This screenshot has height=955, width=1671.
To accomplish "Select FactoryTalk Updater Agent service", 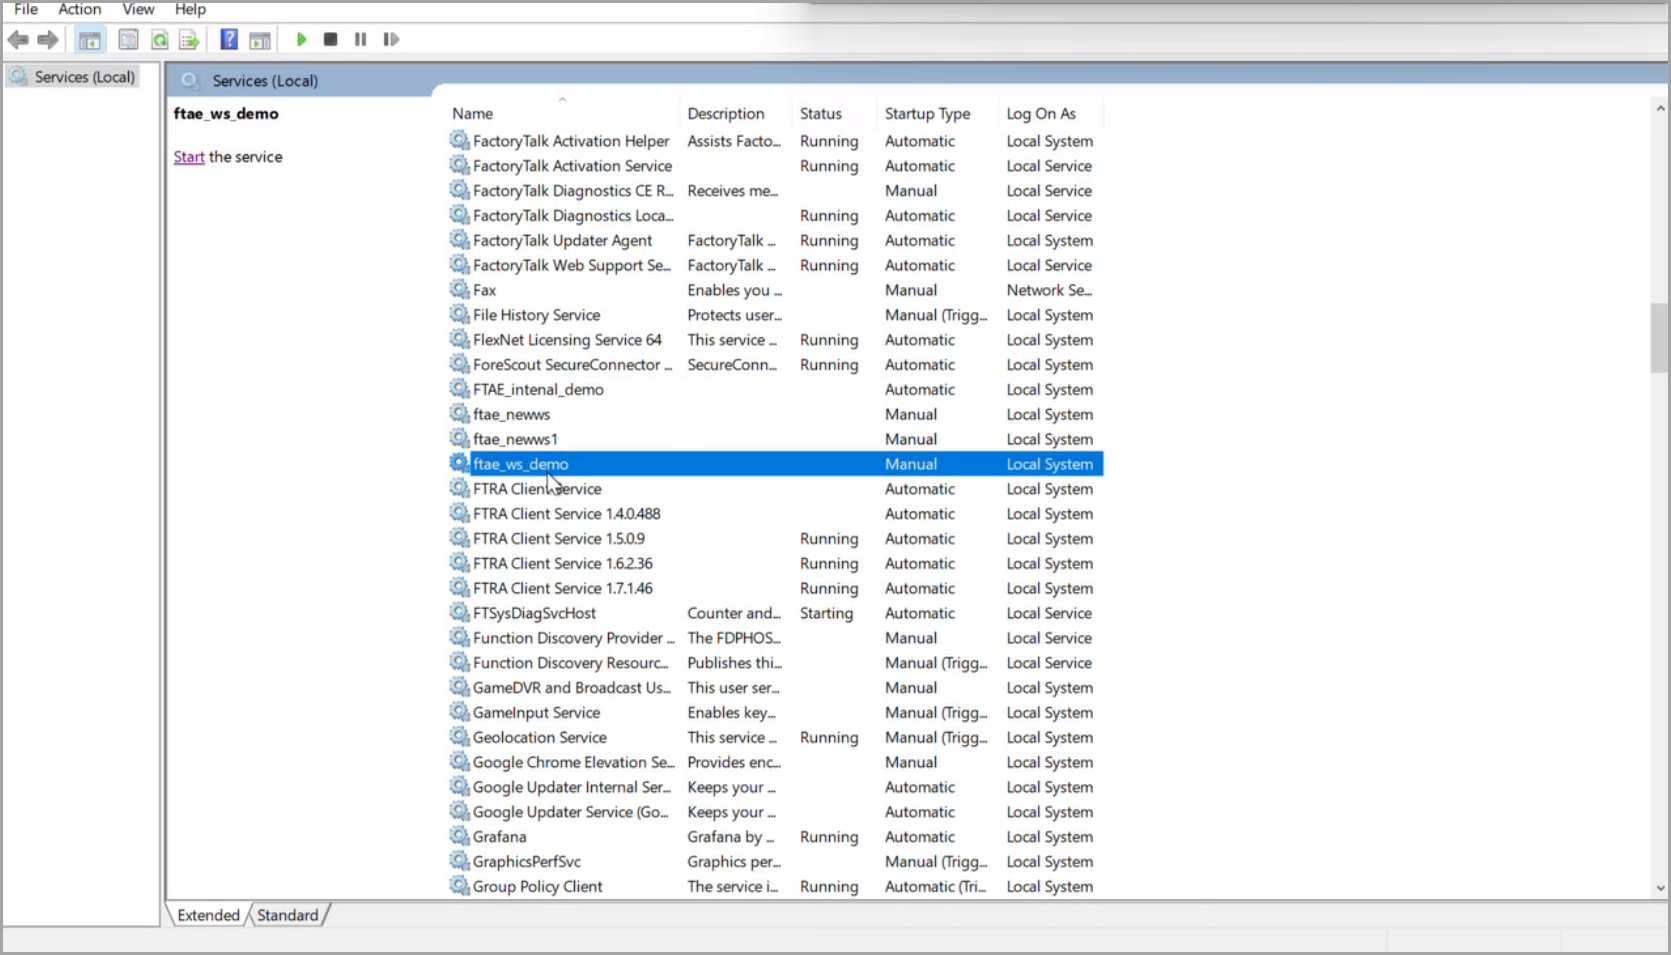I will (775, 241).
